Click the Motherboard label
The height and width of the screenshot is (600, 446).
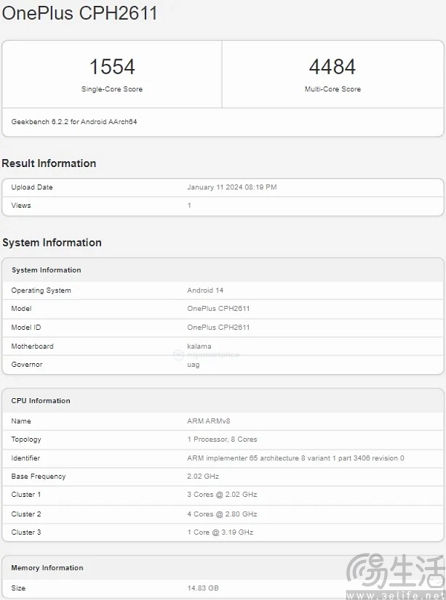click(32, 346)
